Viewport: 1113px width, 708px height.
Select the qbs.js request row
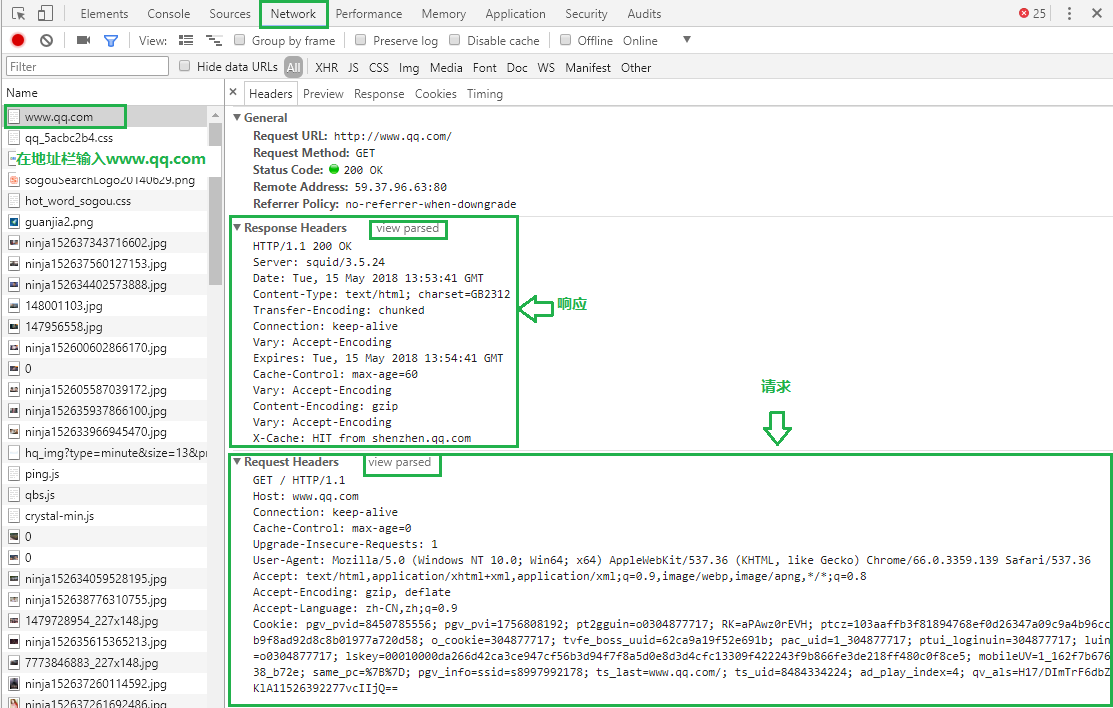[106, 495]
